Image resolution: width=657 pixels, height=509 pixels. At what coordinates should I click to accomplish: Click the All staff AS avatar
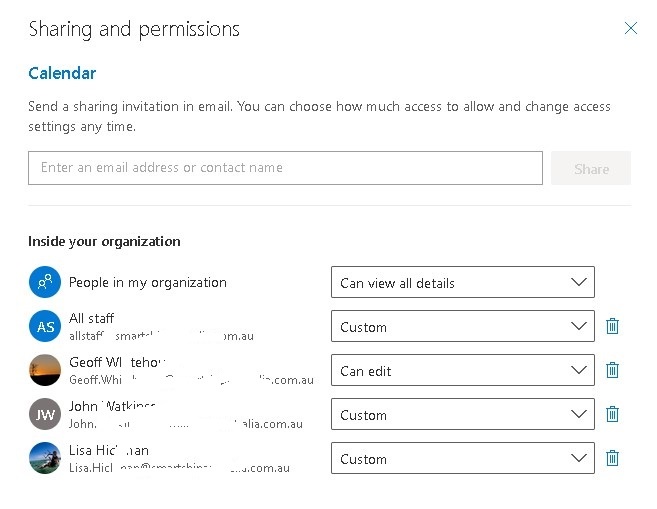(45, 326)
